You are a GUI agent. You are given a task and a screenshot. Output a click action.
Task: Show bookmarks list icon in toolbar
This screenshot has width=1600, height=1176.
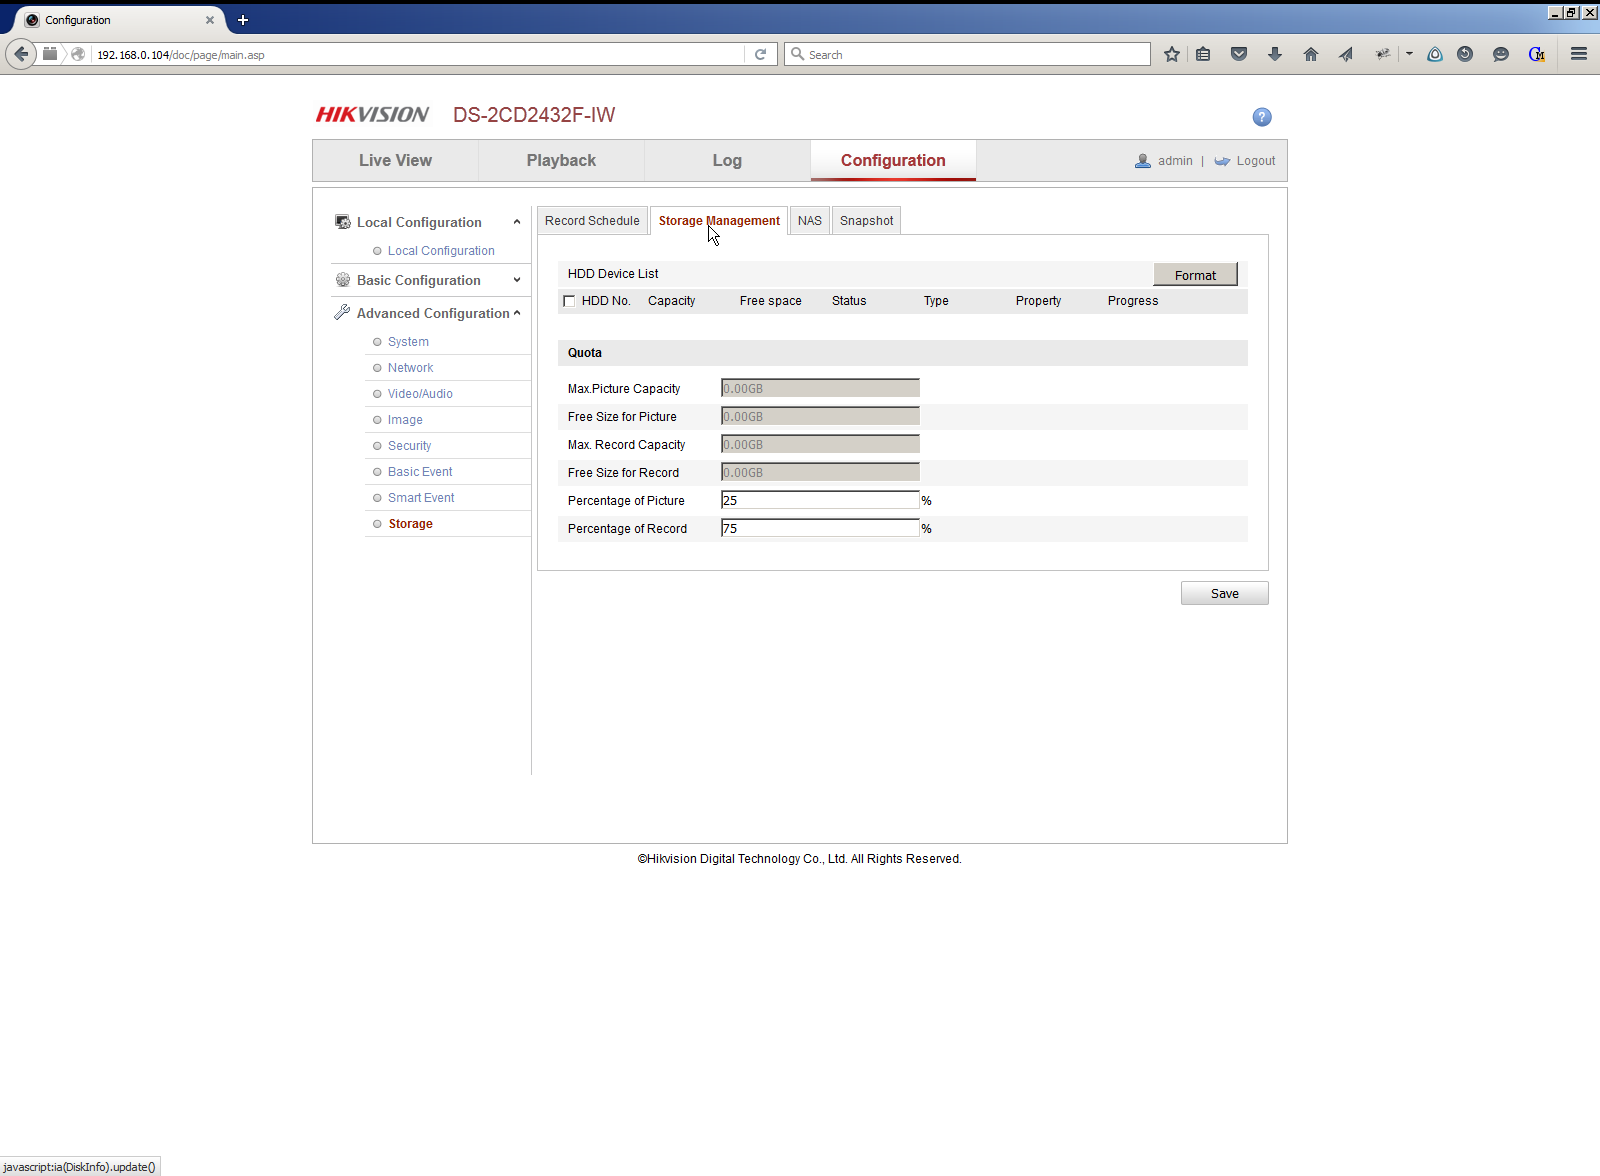click(x=1203, y=54)
